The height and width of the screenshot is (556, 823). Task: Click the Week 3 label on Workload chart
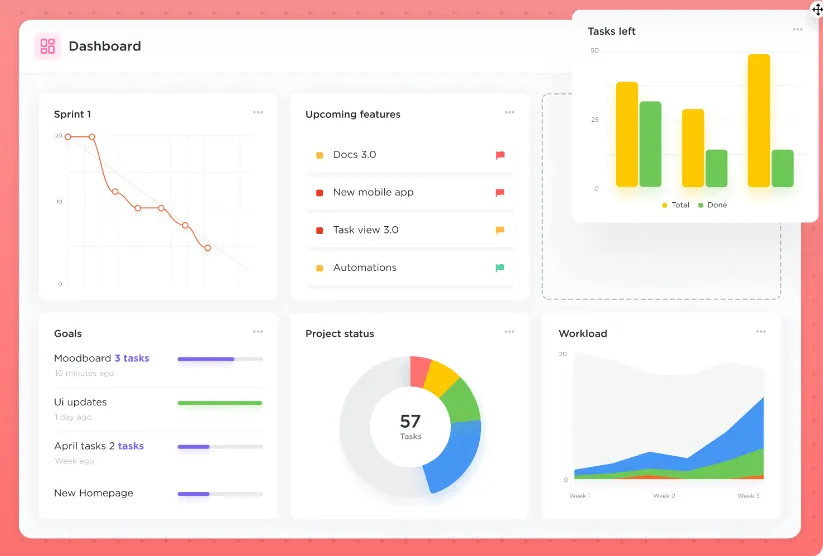[x=748, y=496]
